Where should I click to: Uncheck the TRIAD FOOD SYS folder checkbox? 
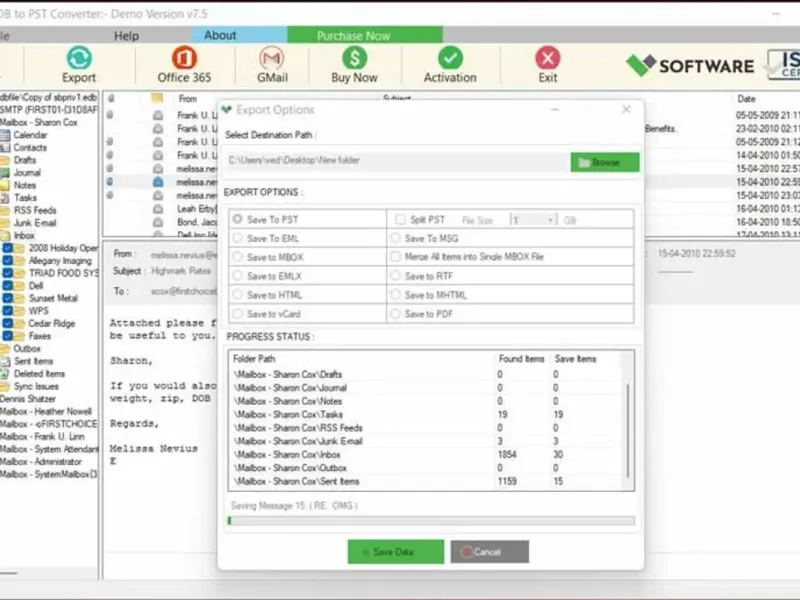tap(8, 273)
